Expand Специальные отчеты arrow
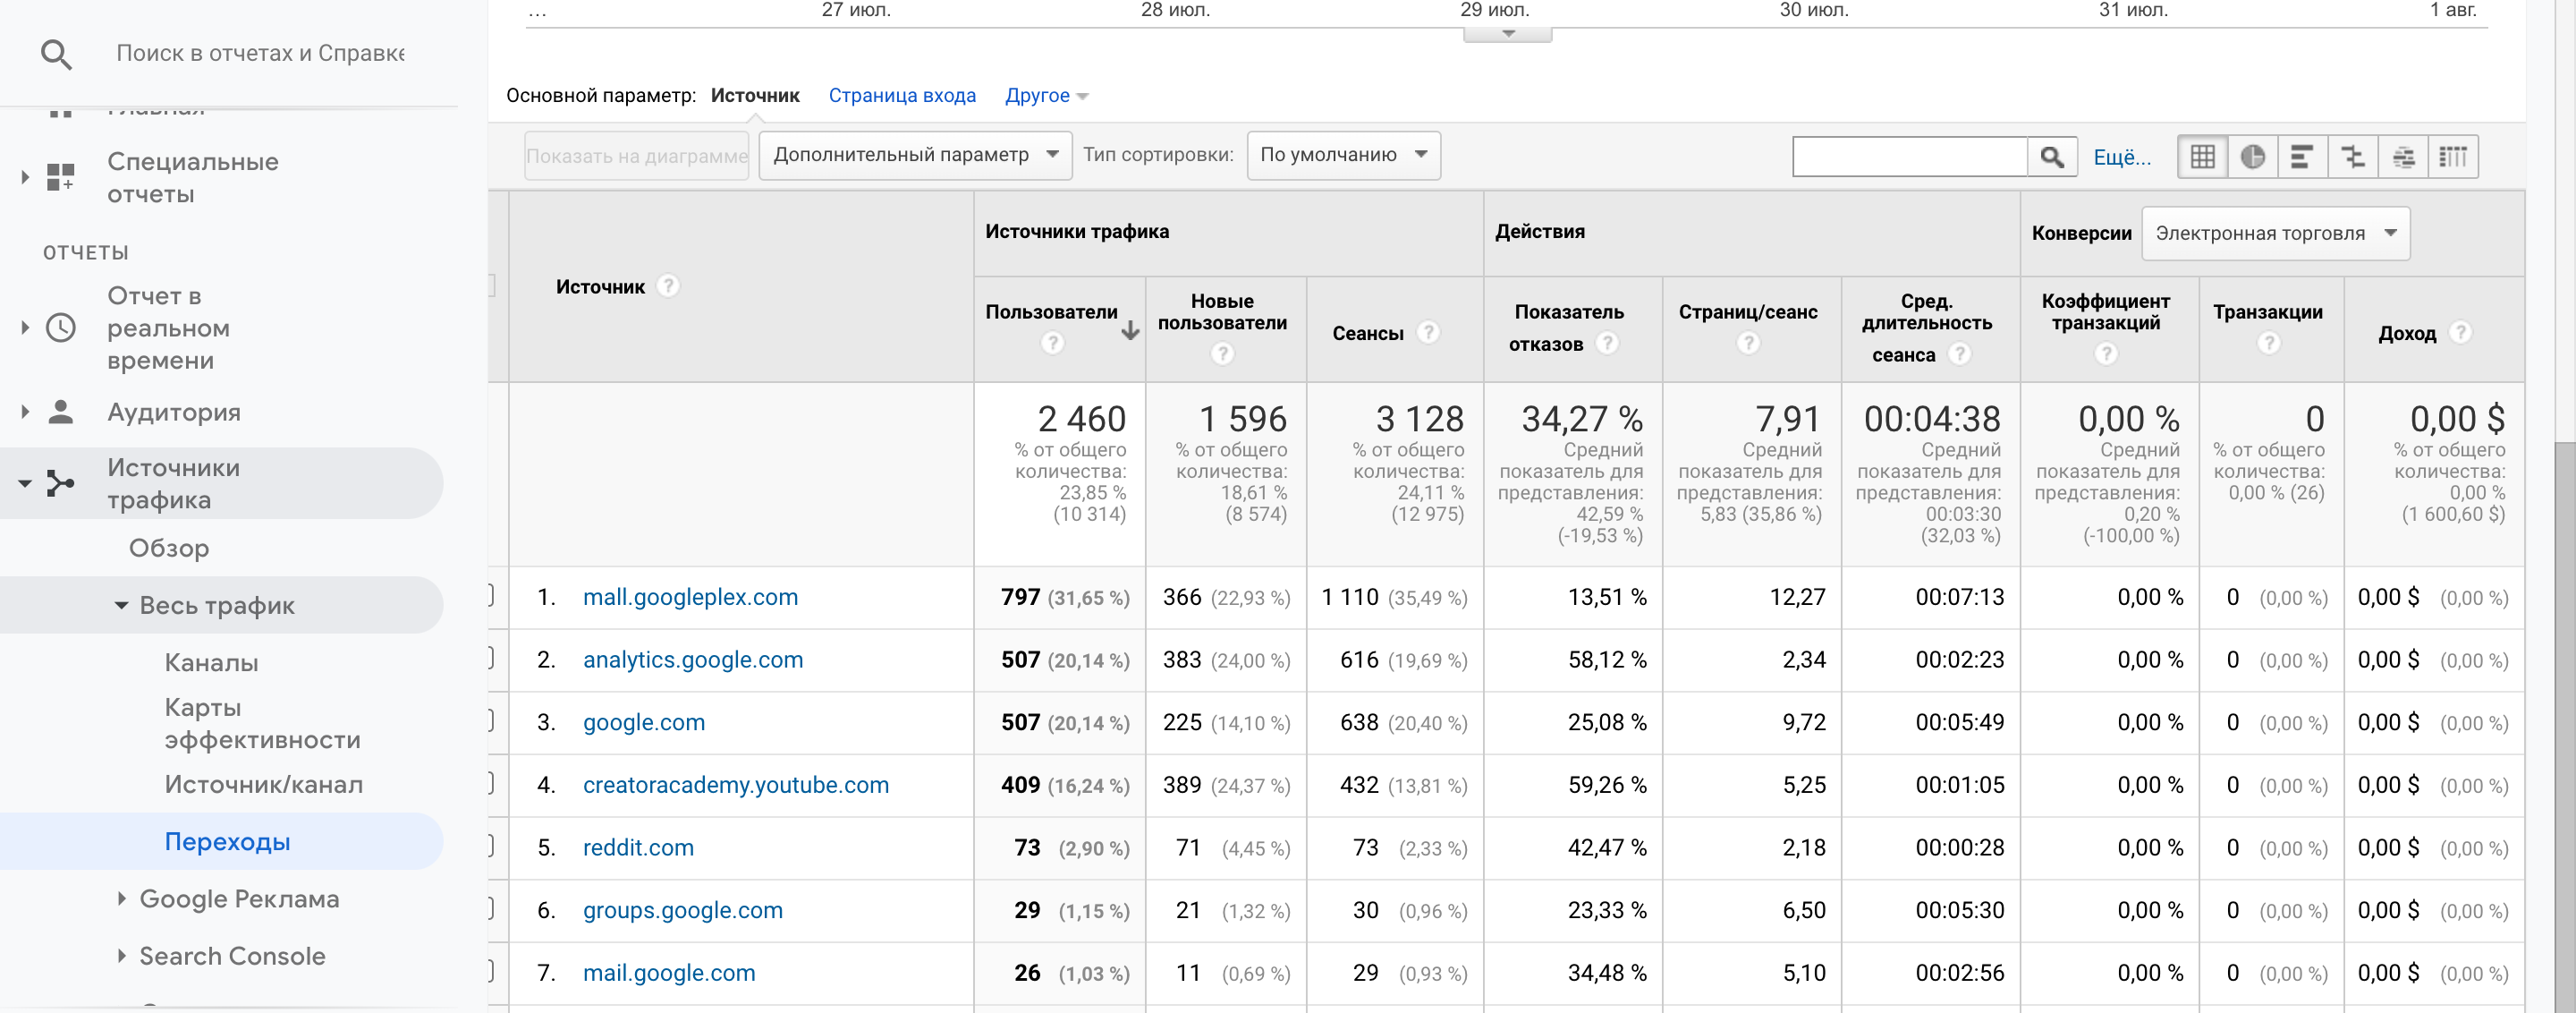Viewport: 2576px width, 1013px height. click(x=25, y=178)
